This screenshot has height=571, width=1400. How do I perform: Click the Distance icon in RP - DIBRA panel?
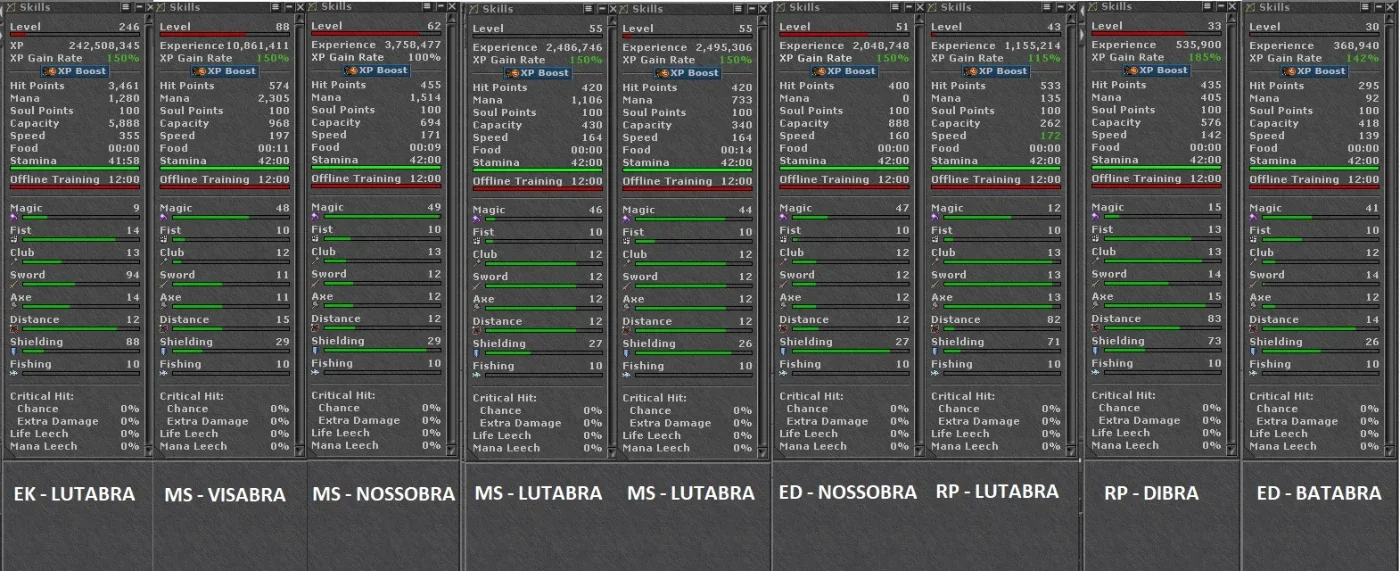[1095, 328]
